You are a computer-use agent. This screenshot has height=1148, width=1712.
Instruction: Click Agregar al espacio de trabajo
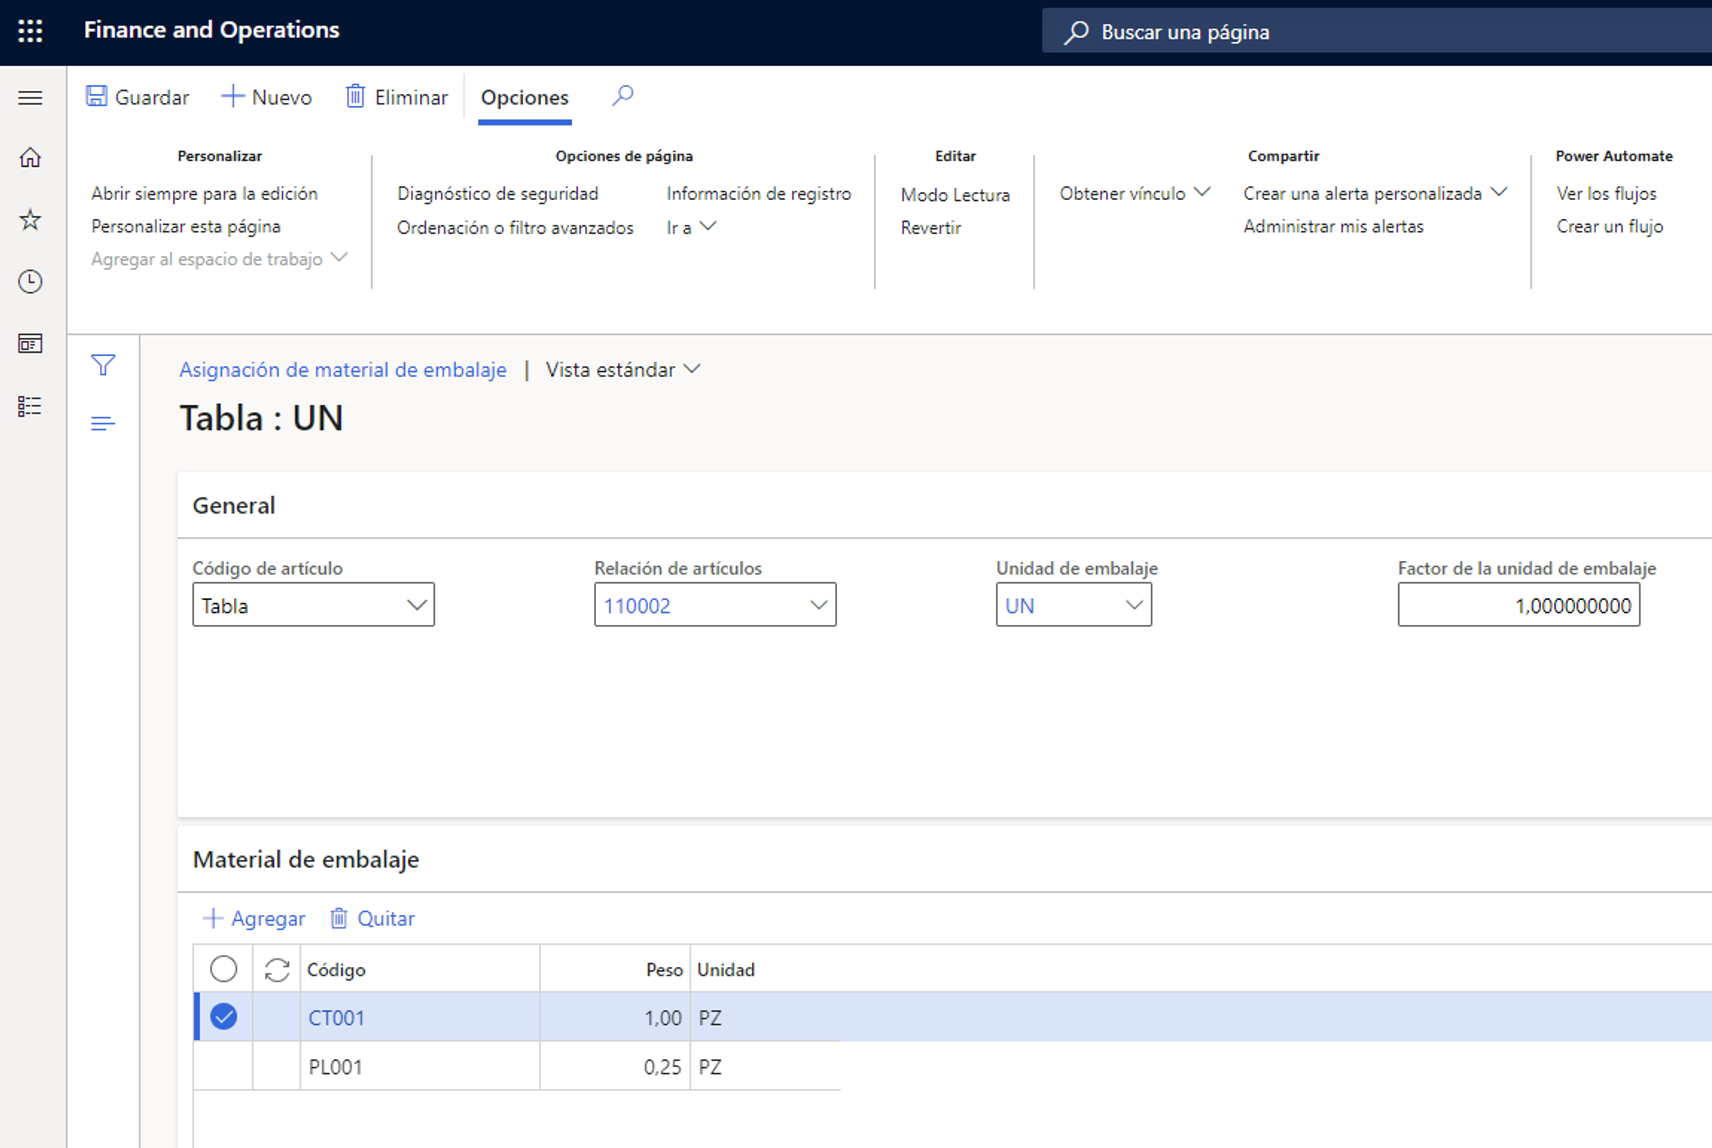point(219,259)
